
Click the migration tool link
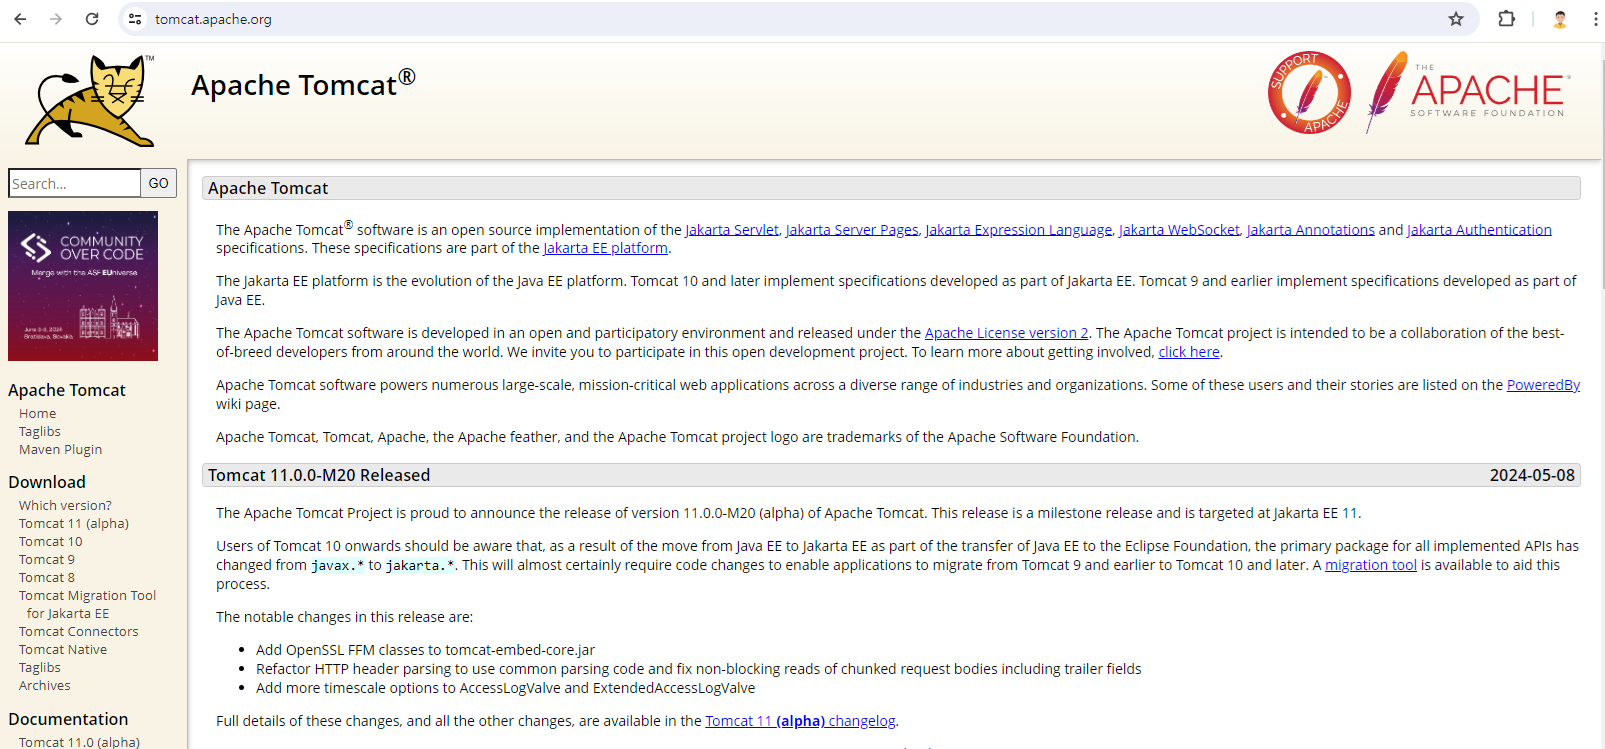pos(1370,565)
